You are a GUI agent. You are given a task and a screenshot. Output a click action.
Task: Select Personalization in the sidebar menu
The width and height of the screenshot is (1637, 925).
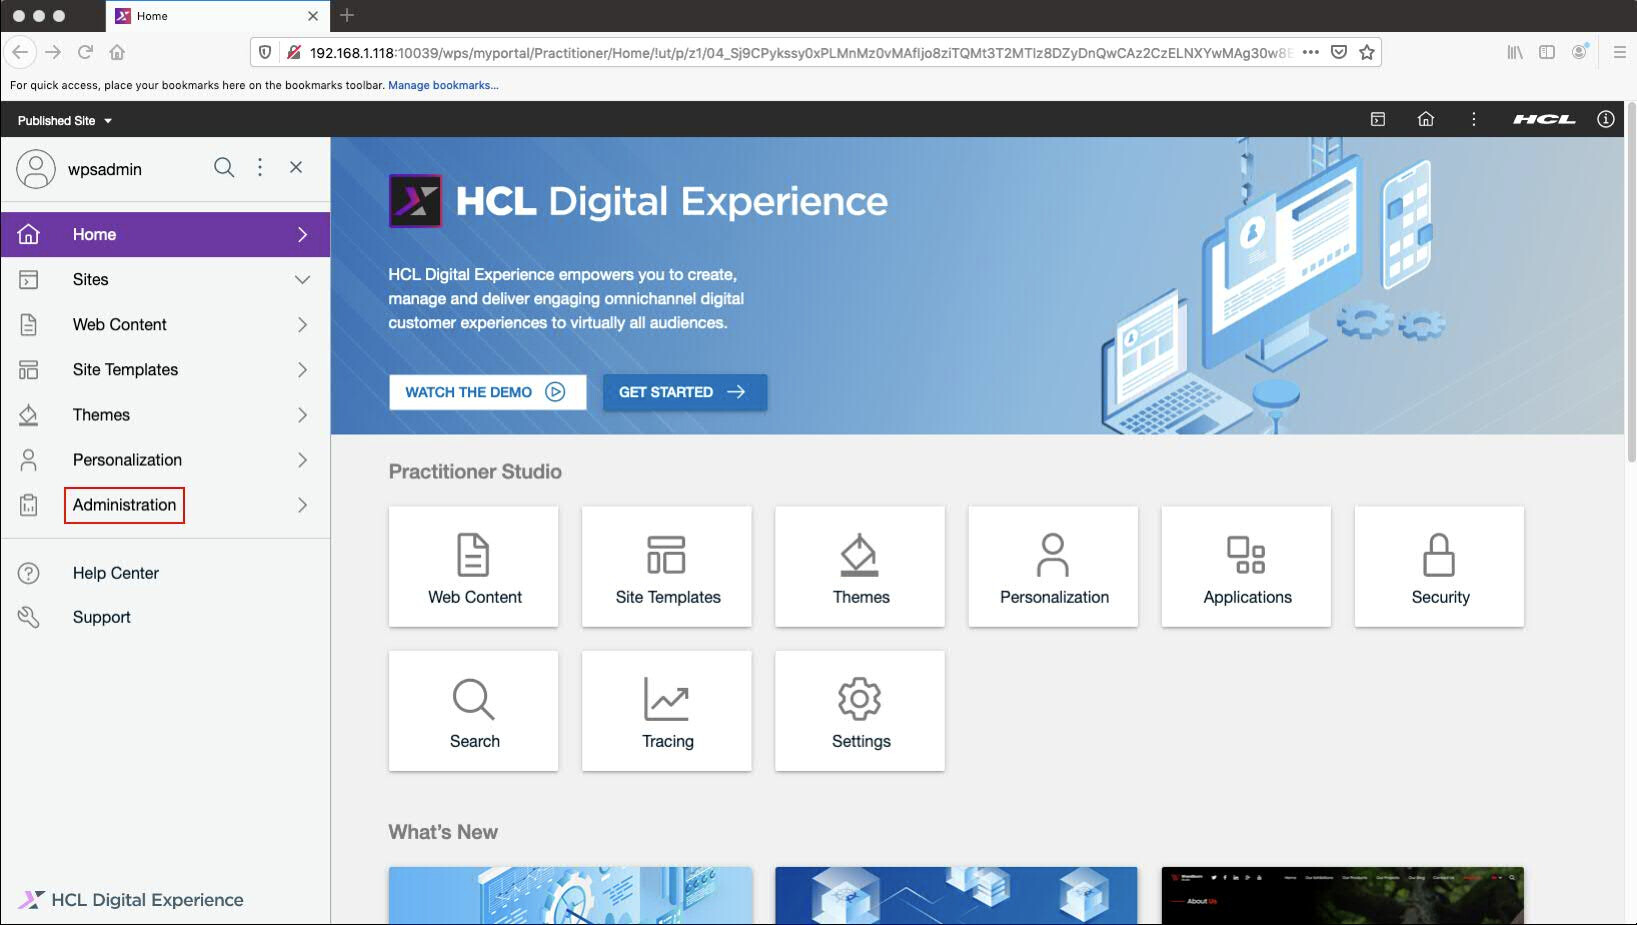click(x=127, y=460)
